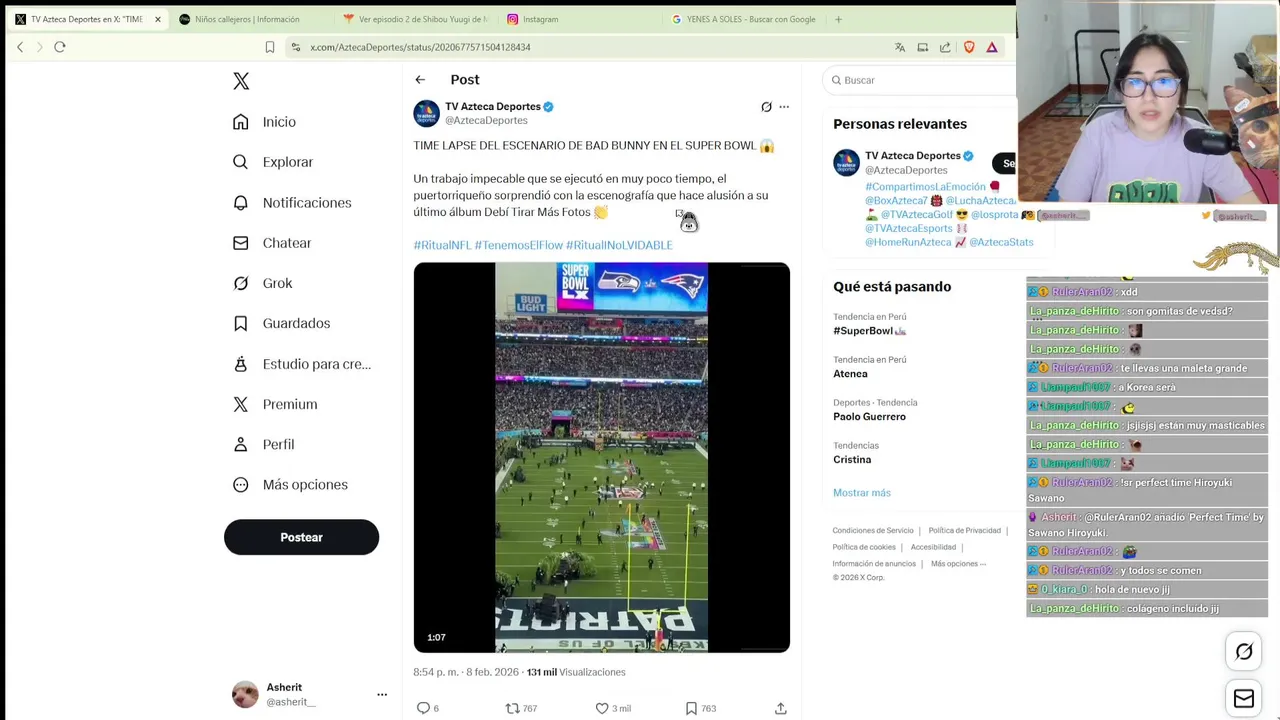This screenshot has width=1280, height=720.
Task: Open Información de anuncios link
Action: click(x=874, y=564)
